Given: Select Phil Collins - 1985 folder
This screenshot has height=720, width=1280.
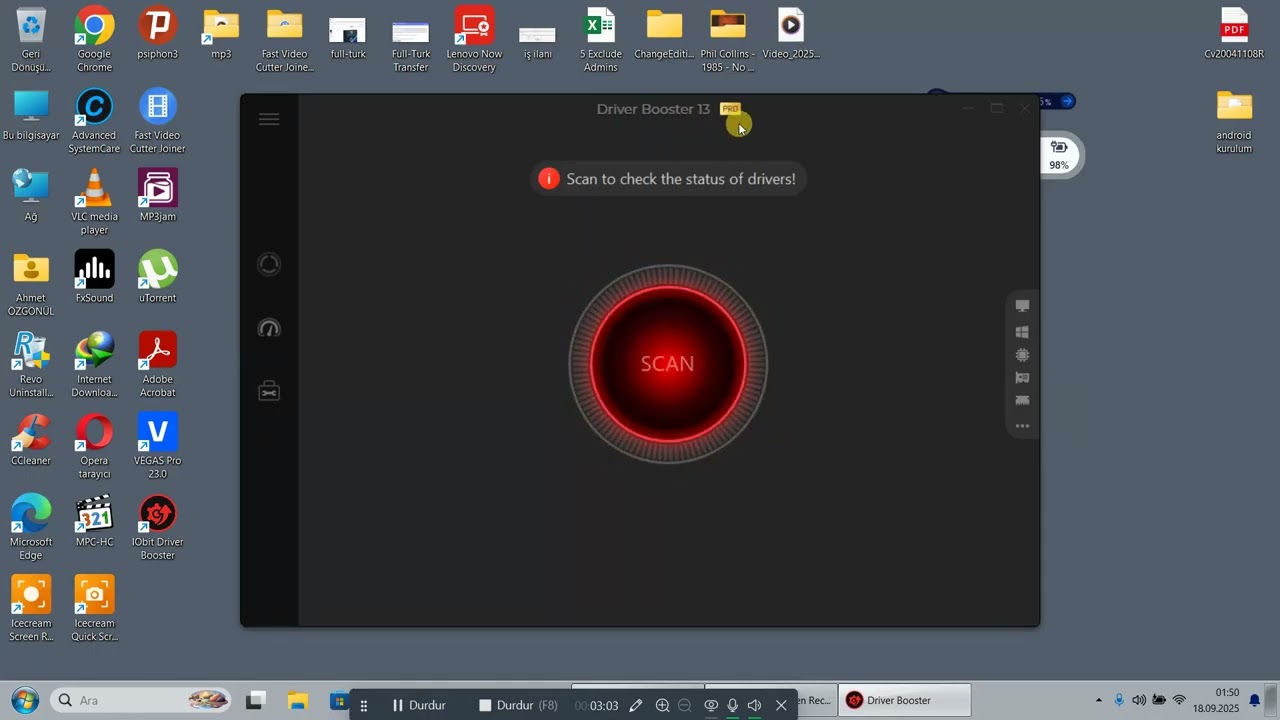Looking at the screenshot, I should click(x=728, y=40).
